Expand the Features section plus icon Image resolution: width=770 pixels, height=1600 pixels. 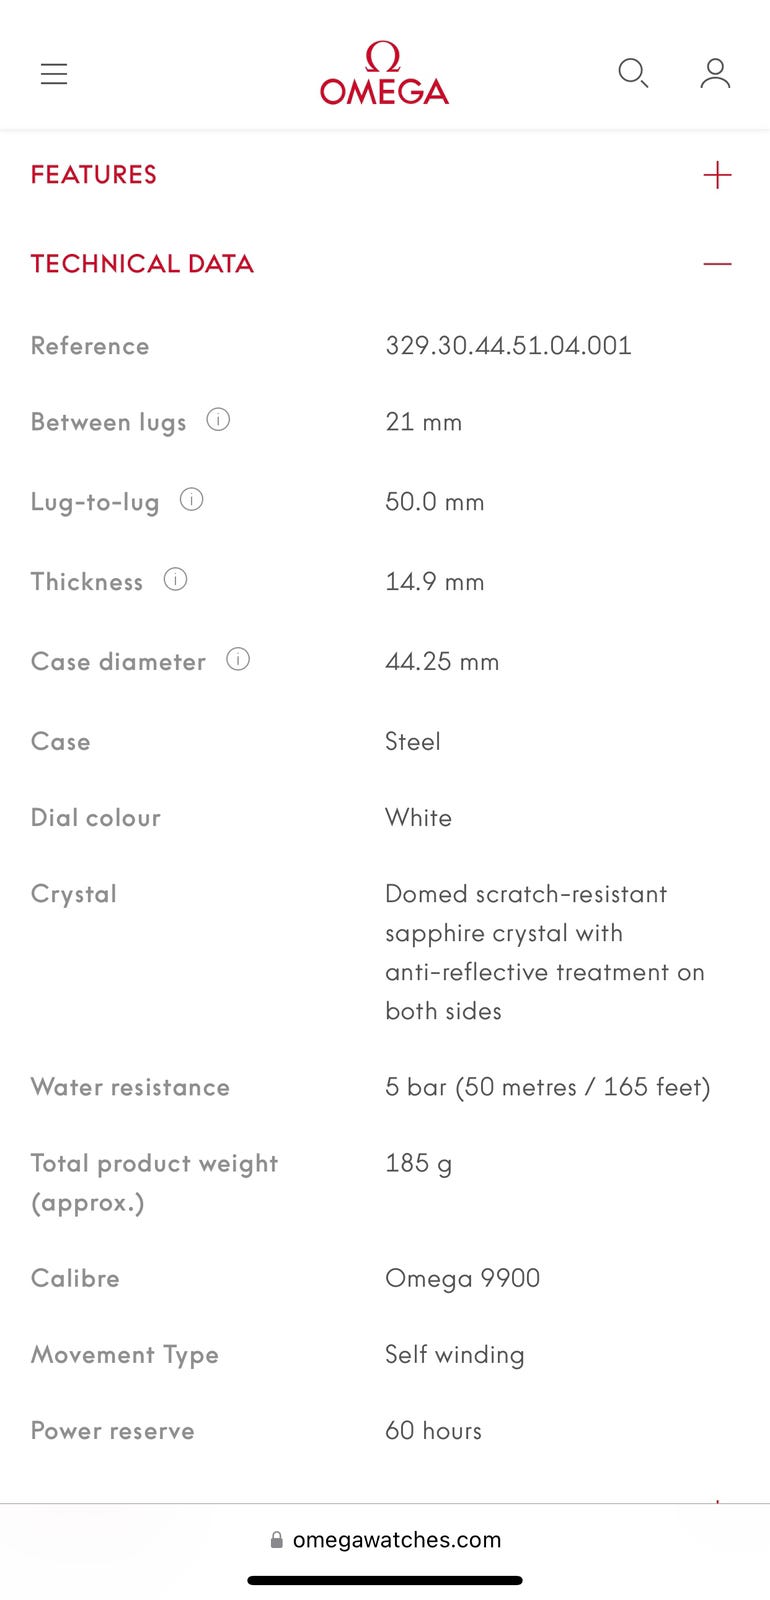[717, 175]
